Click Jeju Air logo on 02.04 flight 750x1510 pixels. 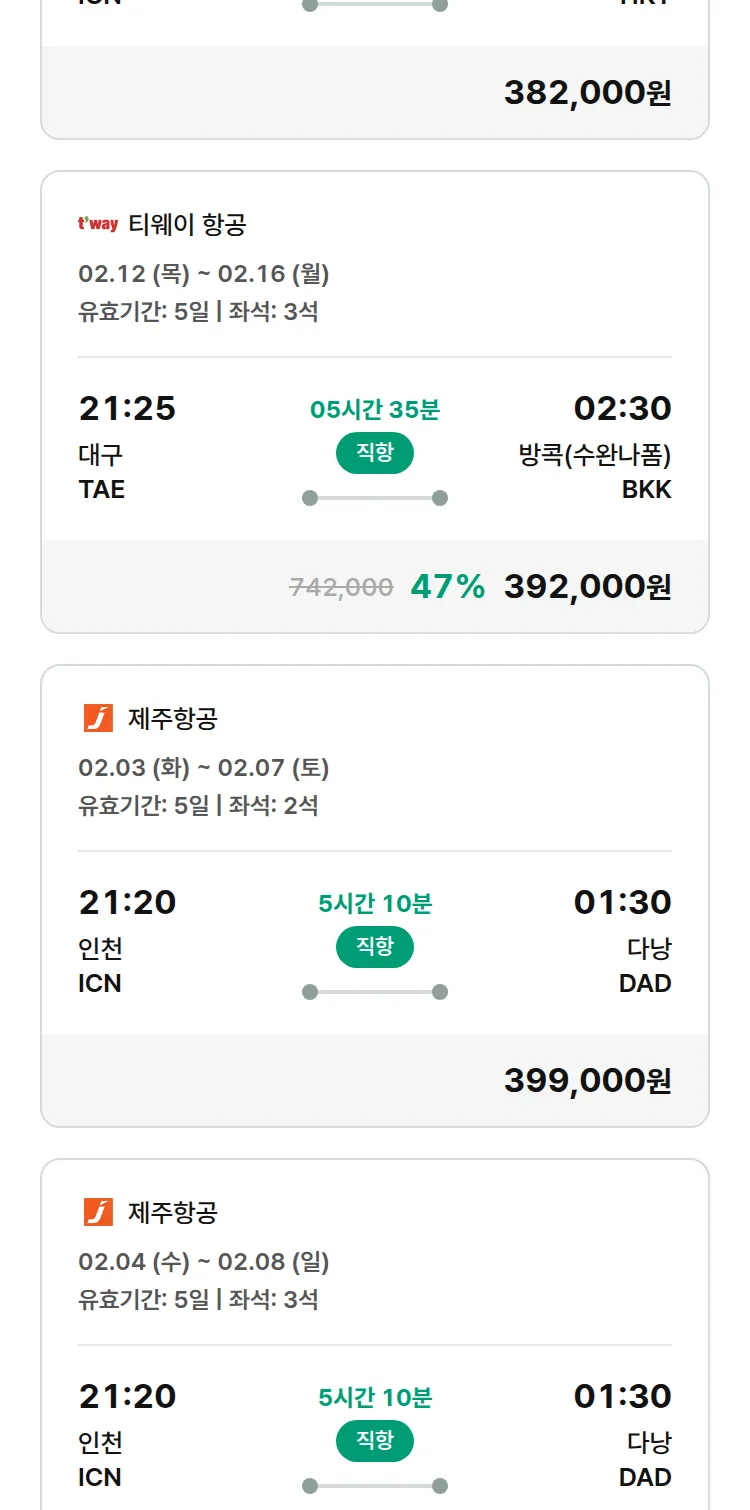pos(98,1212)
